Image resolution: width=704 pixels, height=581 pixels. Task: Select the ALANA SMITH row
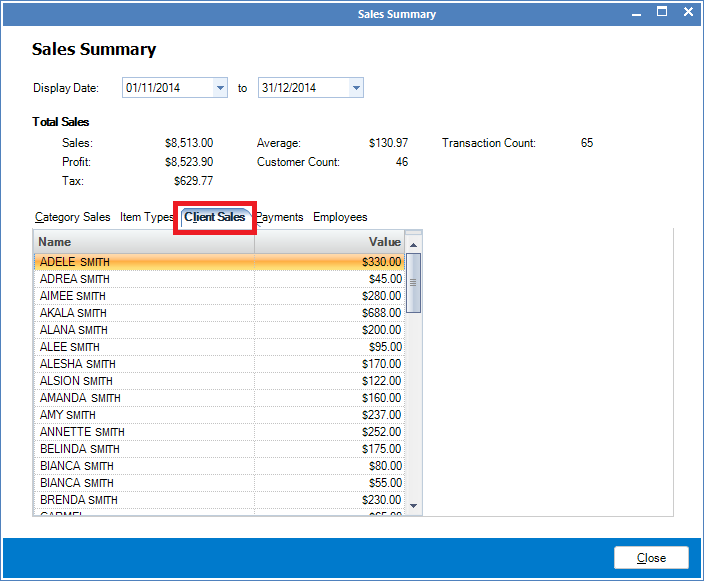click(x=219, y=330)
